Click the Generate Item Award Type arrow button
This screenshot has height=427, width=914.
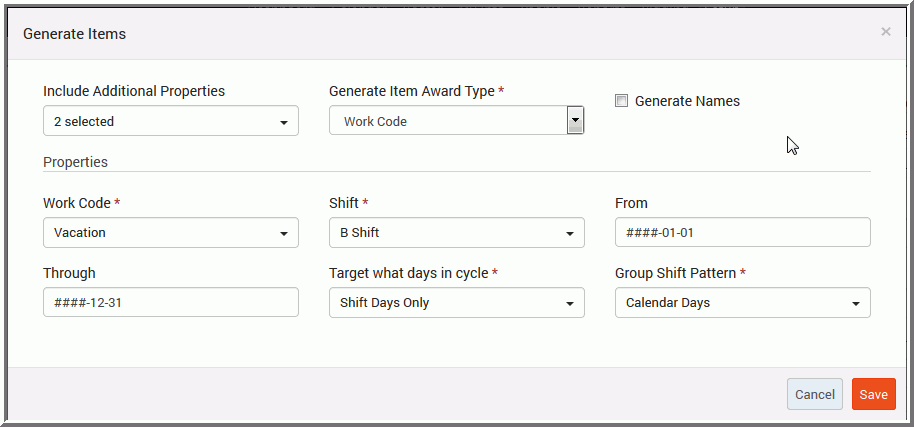pos(575,121)
